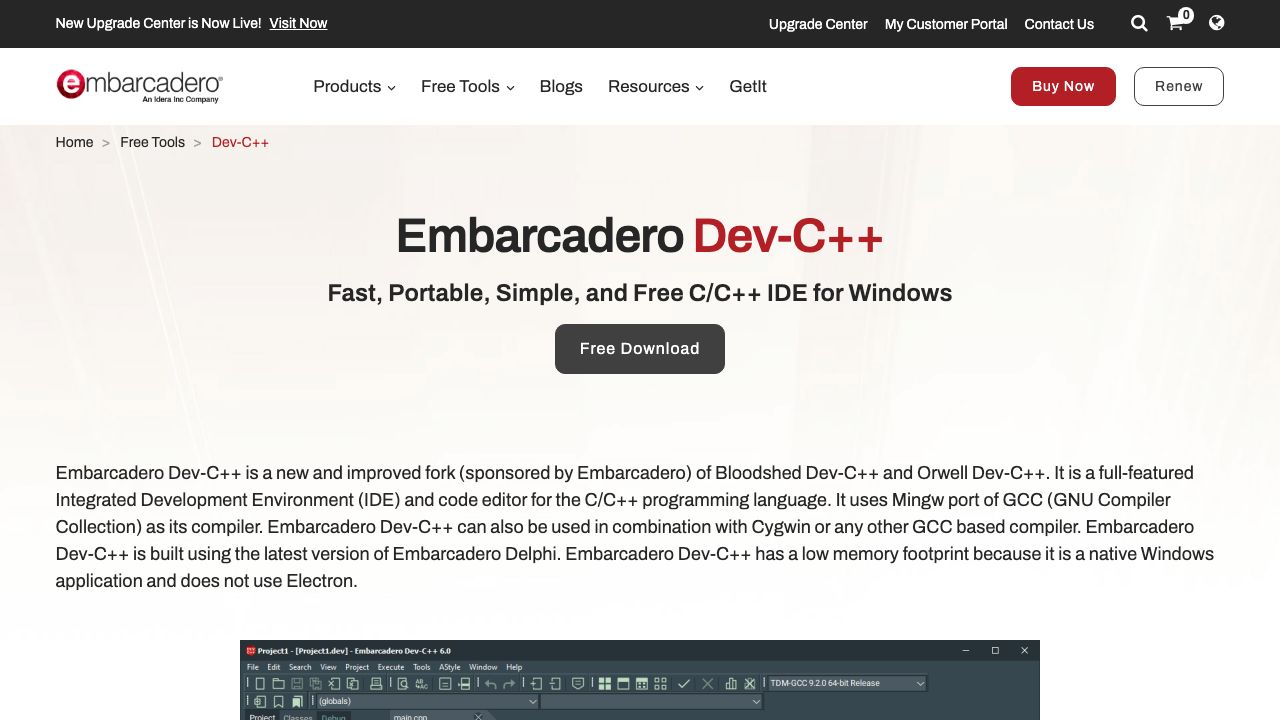This screenshot has width=1280, height=720.
Task: Click Save disk icon in Dev-C++ screenshot
Action: click(x=297, y=683)
